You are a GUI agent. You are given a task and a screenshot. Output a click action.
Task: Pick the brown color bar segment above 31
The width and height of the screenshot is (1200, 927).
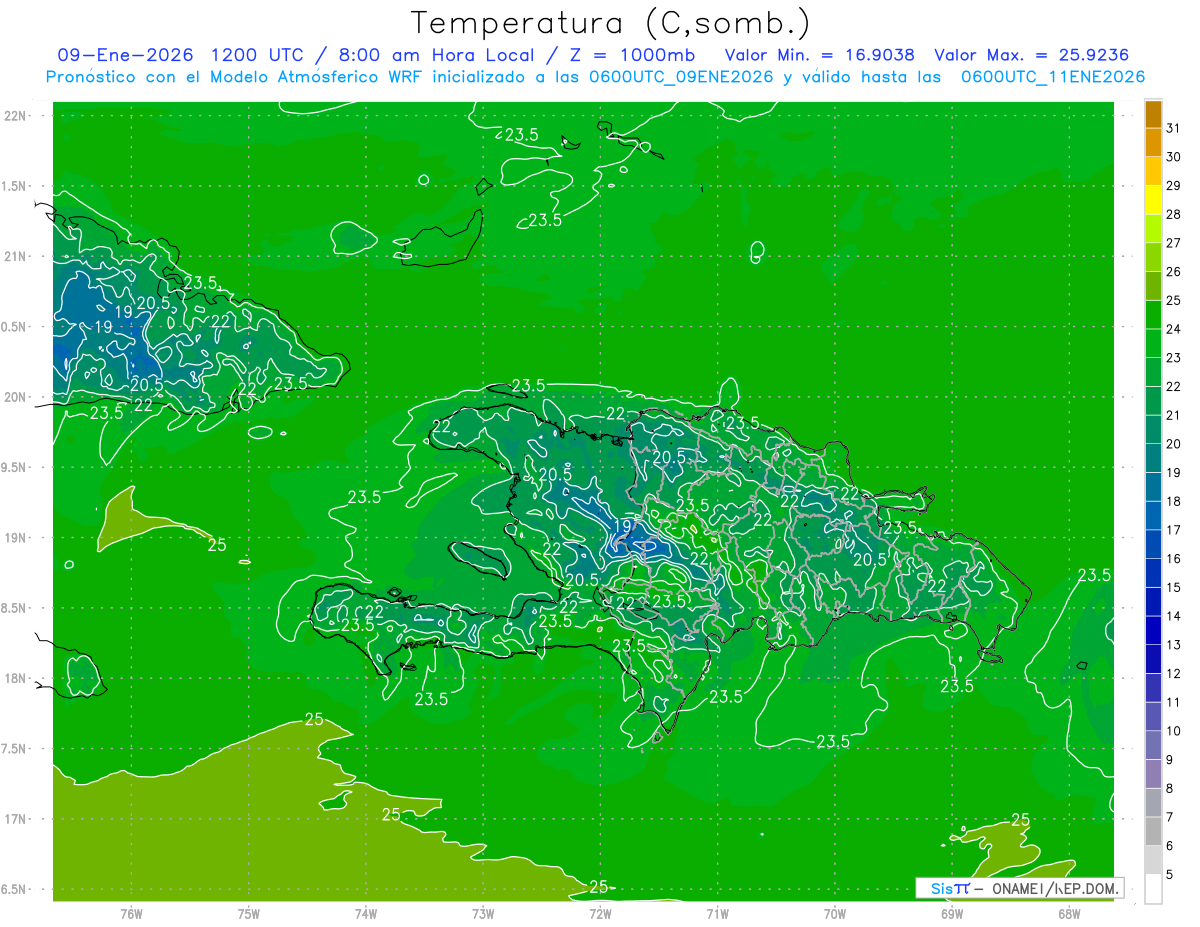[x=1153, y=114]
